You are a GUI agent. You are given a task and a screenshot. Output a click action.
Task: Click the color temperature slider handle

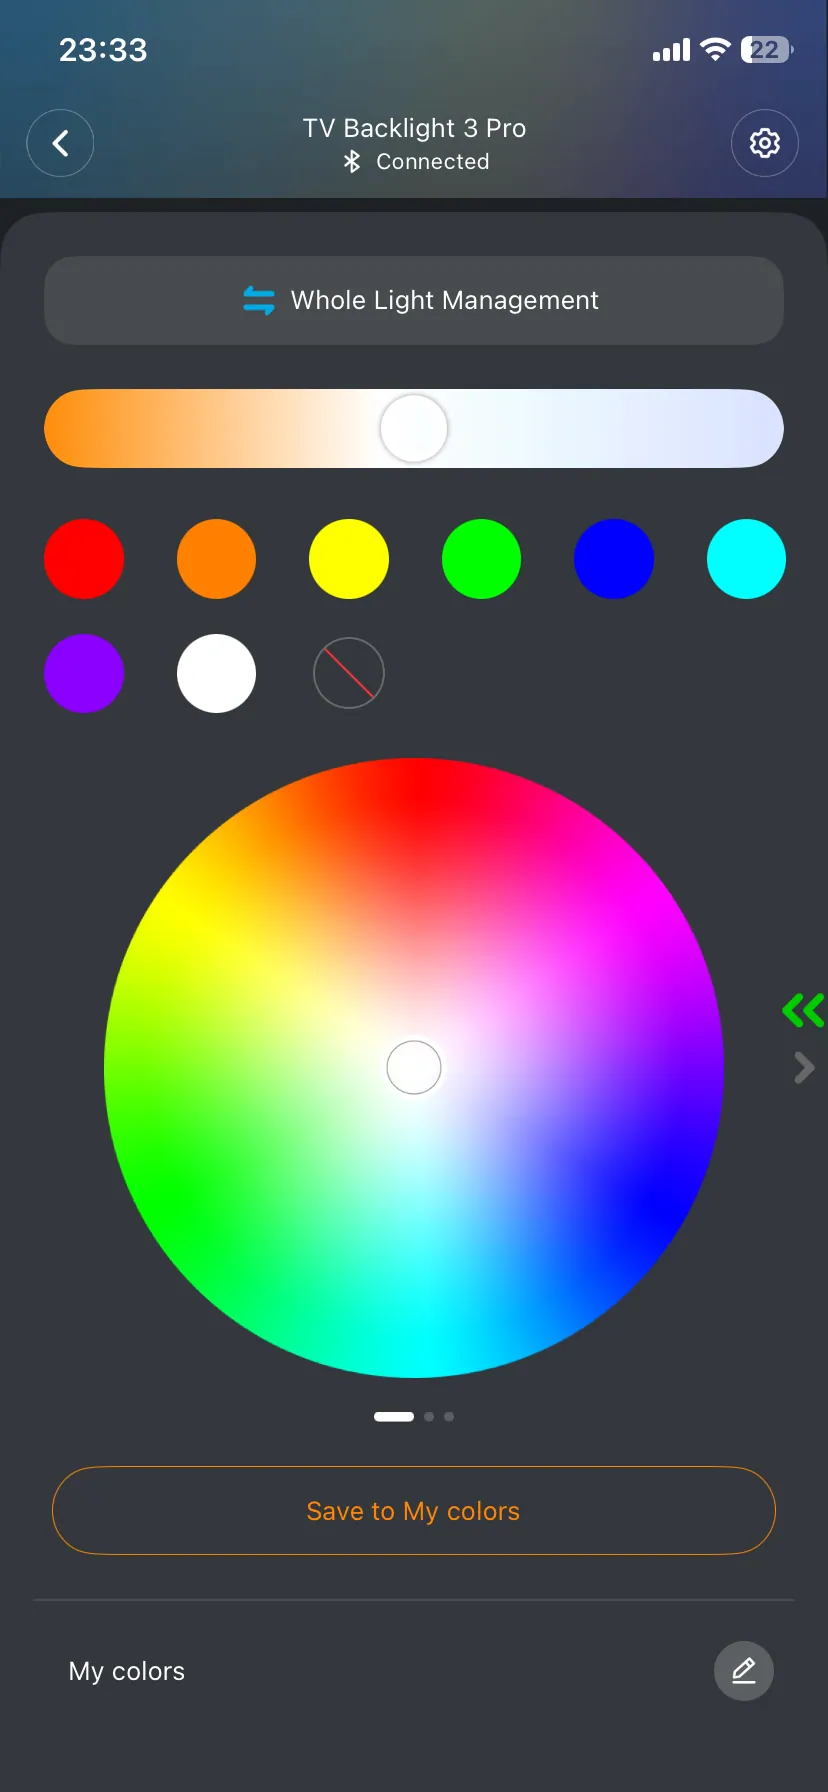[414, 428]
